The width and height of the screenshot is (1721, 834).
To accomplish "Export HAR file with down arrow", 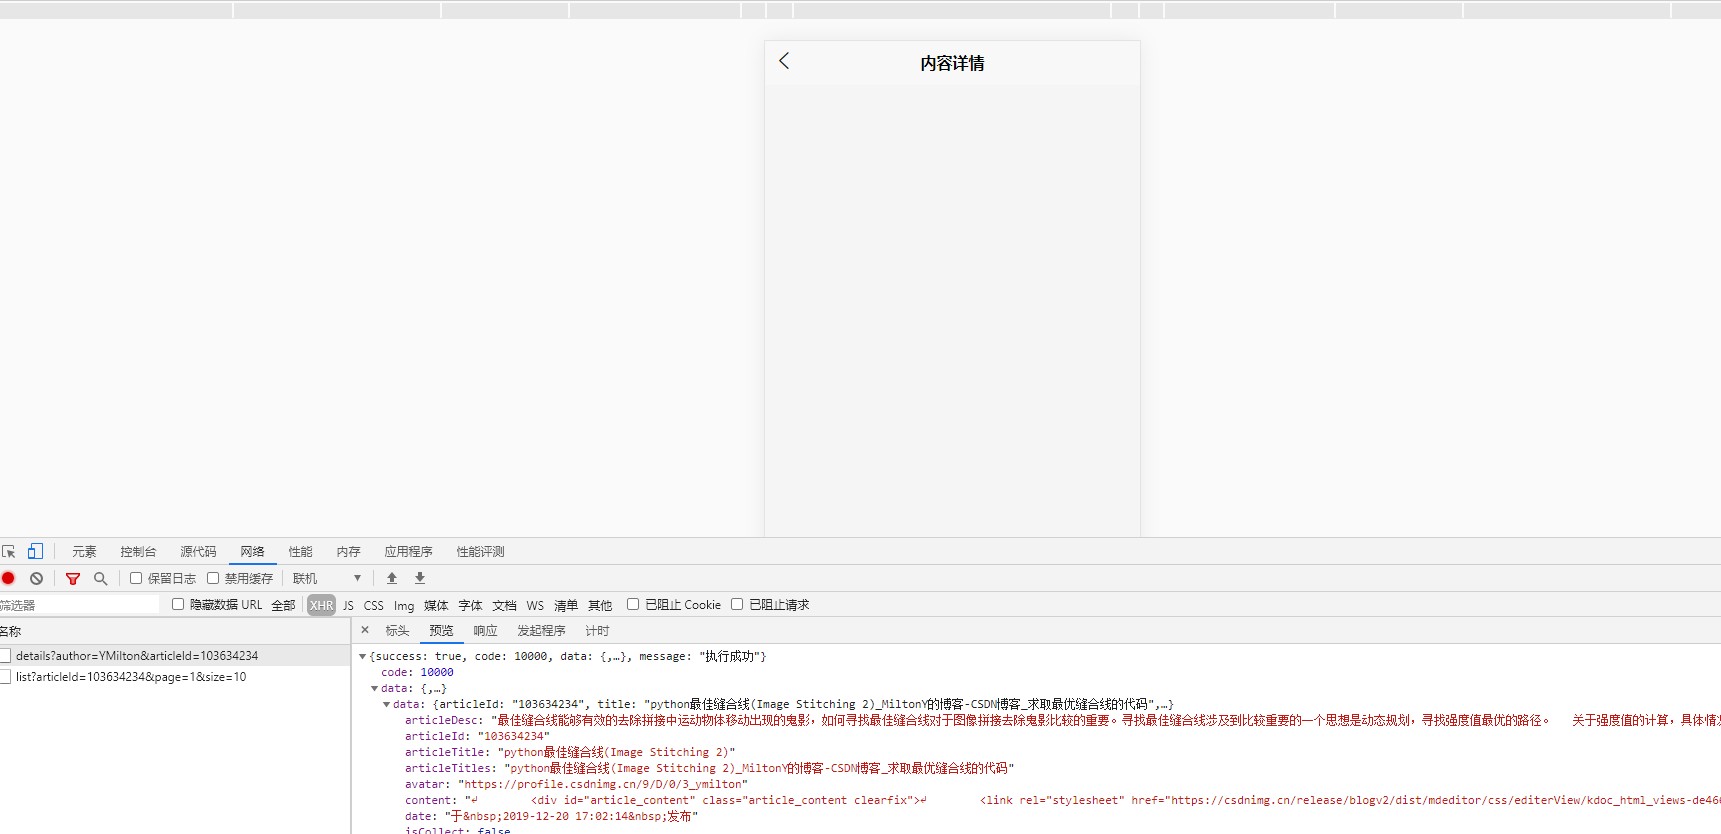I will tap(420, 578).
